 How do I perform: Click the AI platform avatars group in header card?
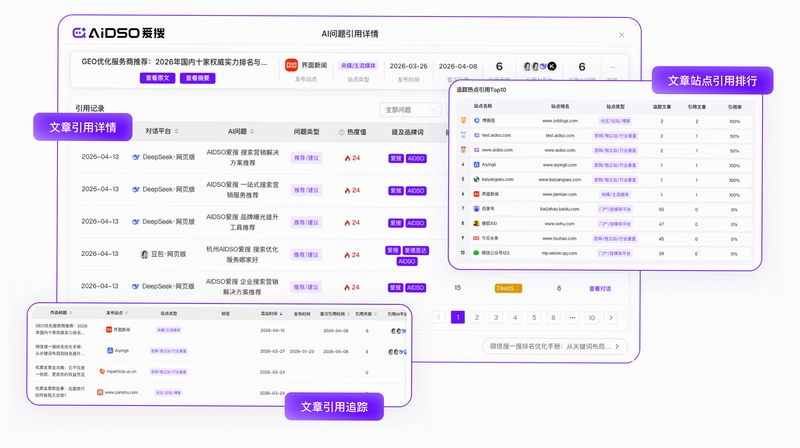point(540,66)
